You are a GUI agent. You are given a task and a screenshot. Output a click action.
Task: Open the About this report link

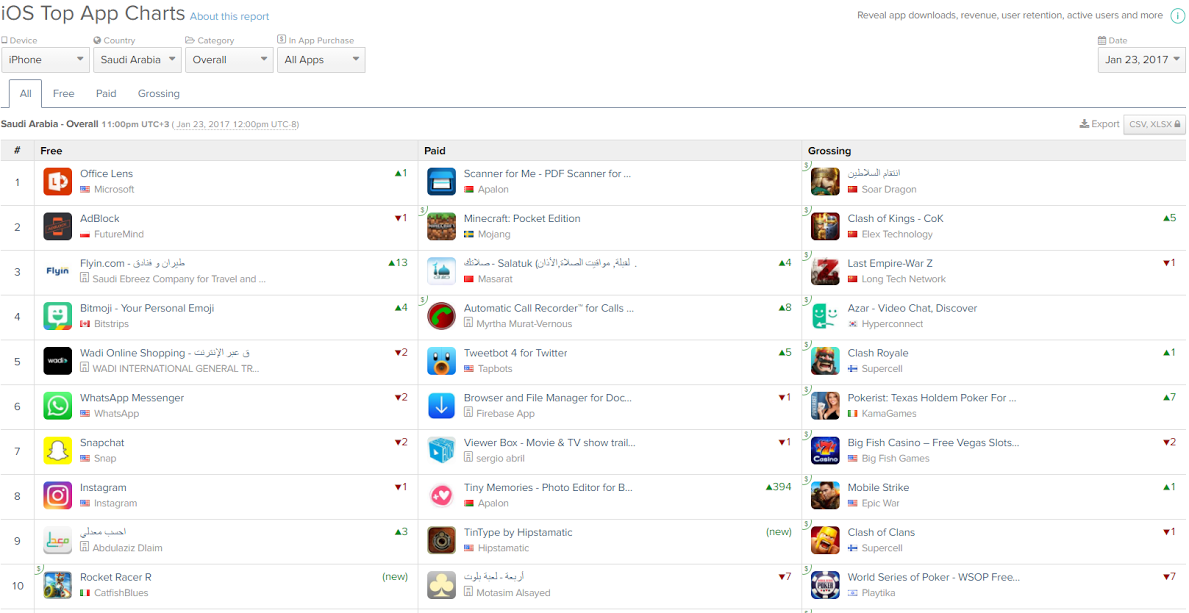[x=229, y=17]
